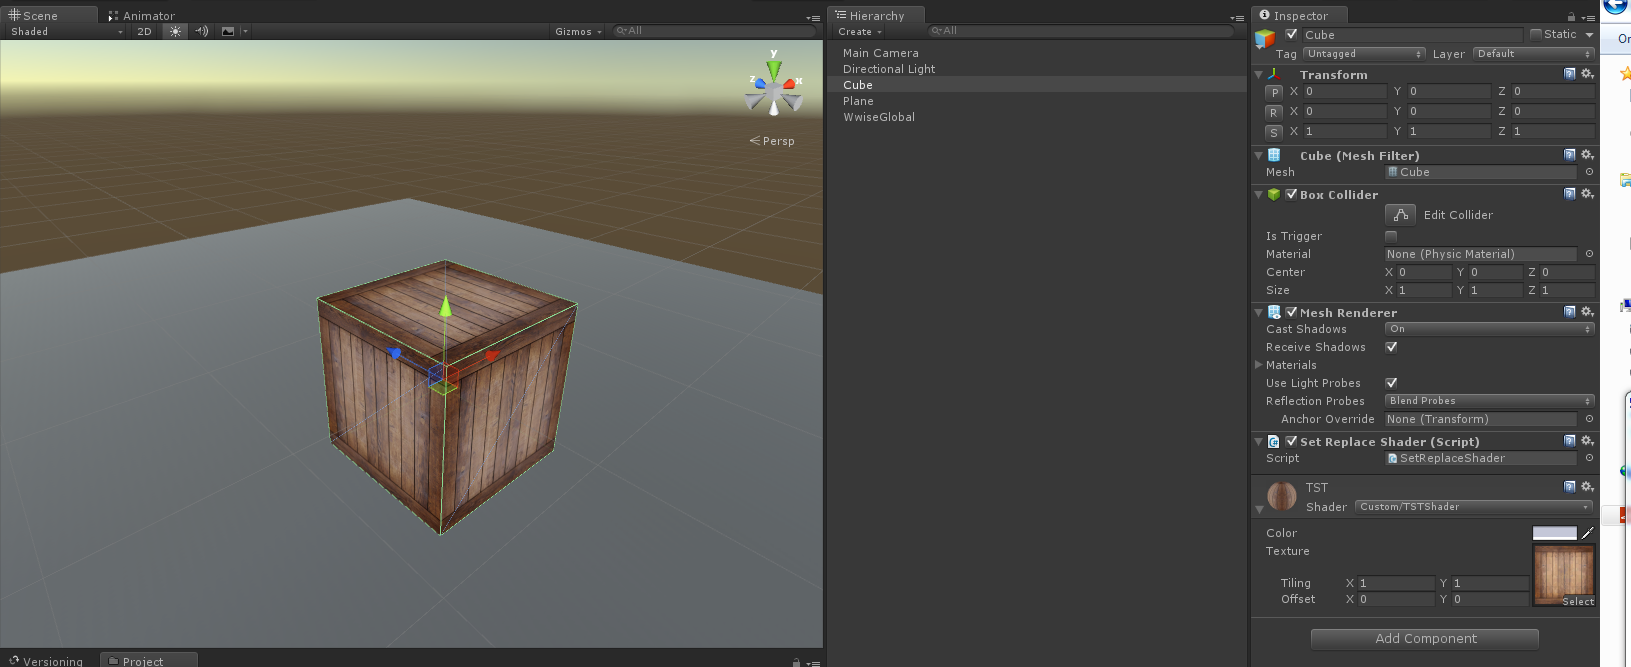Open the Cast Shadows dropdown
The height and width of the screenshot is (667, 1631).
point(1490,329)
